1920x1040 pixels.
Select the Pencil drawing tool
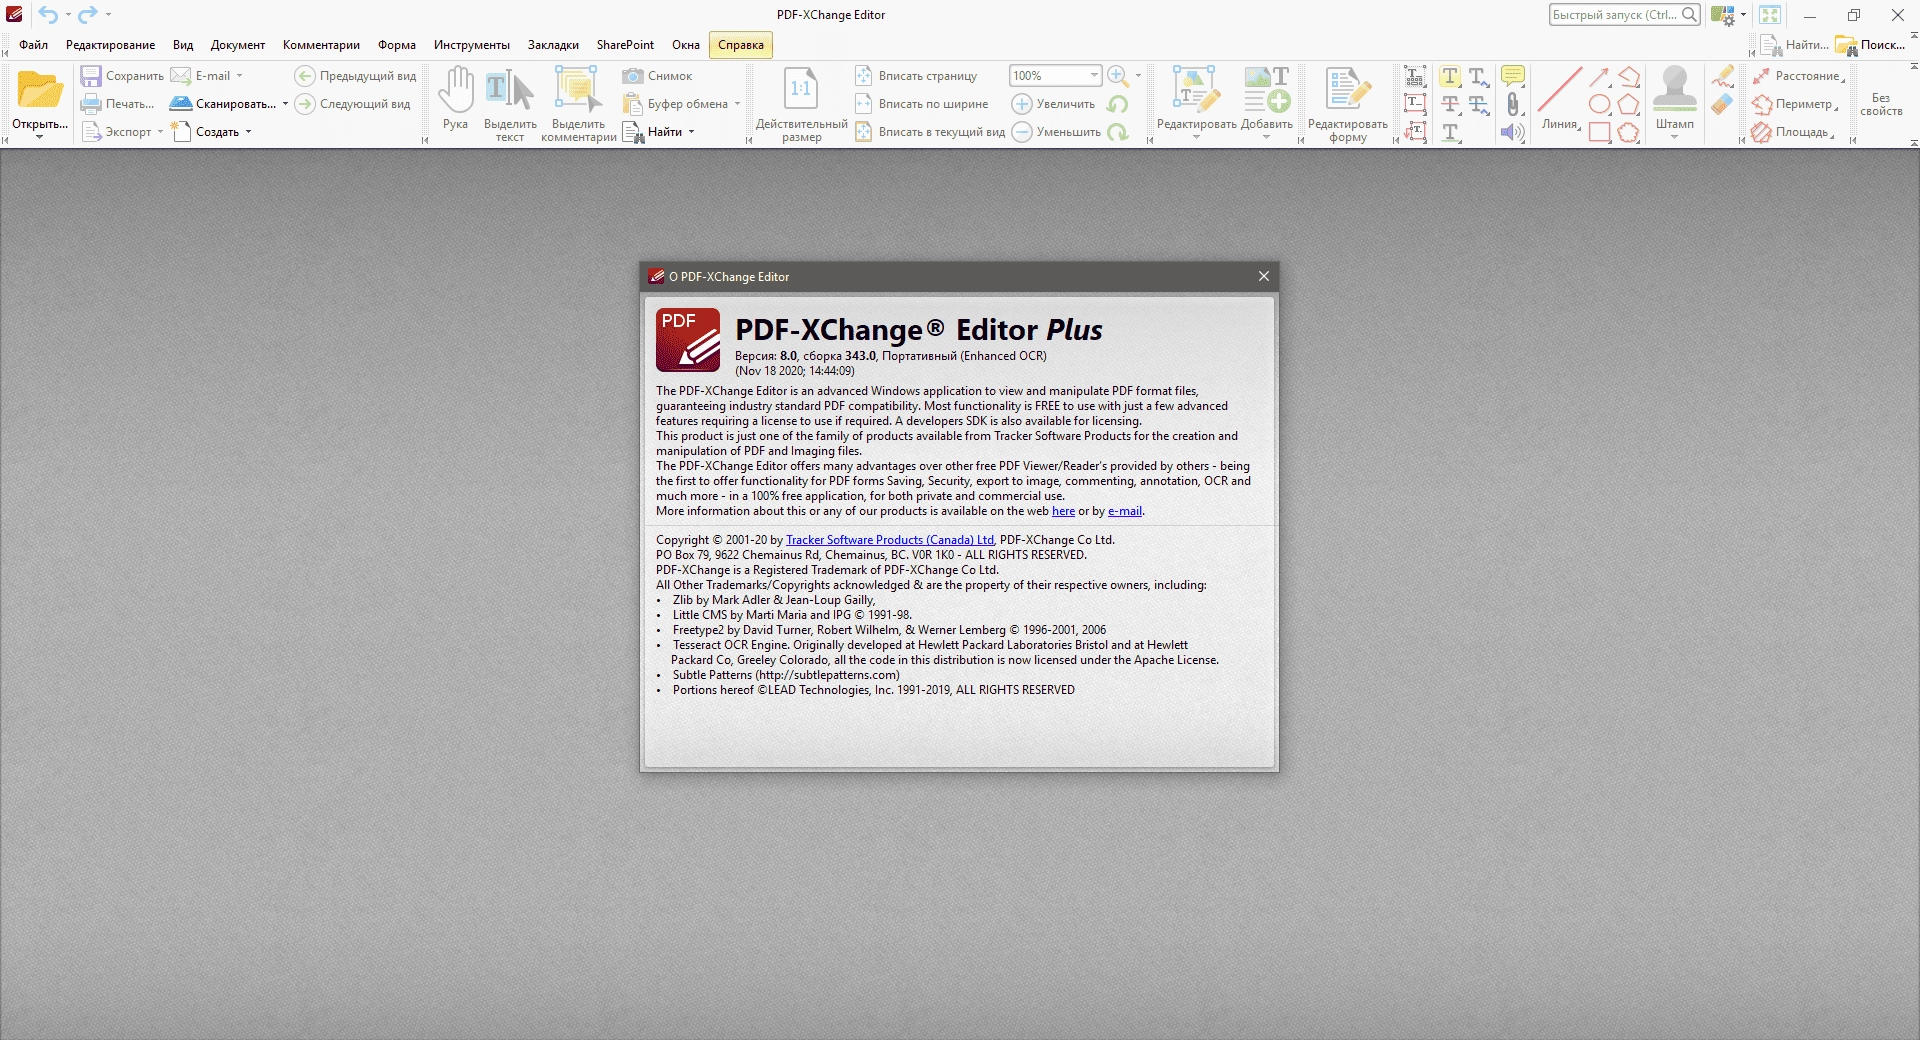coord(1722,76)
